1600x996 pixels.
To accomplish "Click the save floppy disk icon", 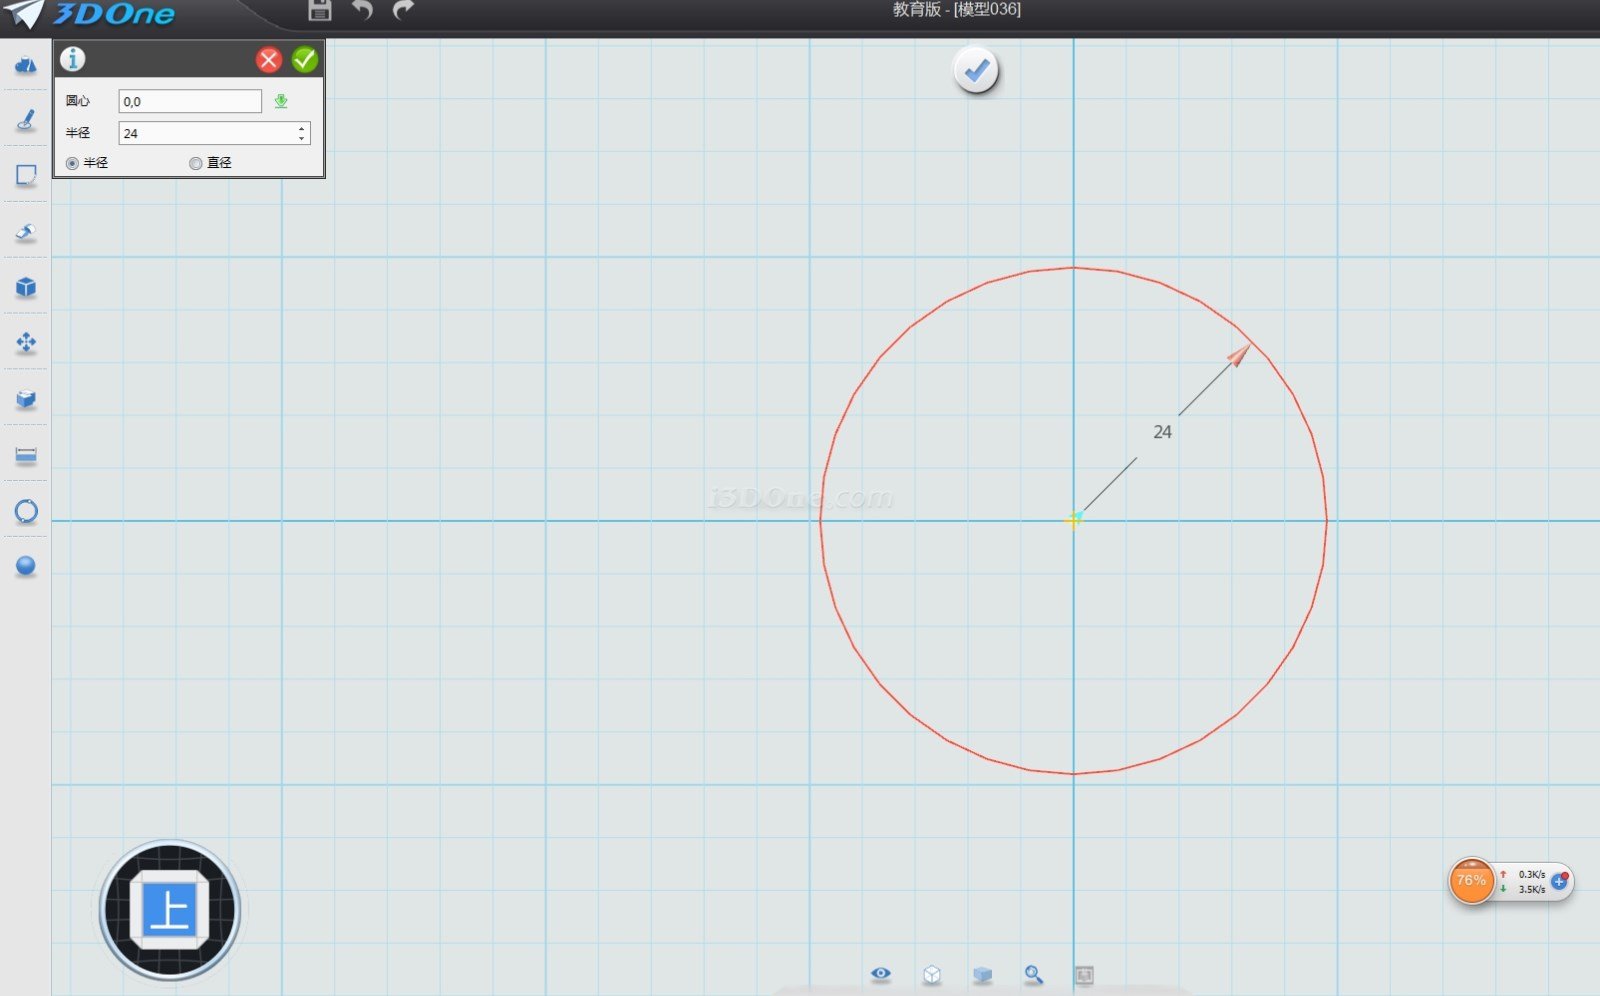I will (x=320, y=11).
